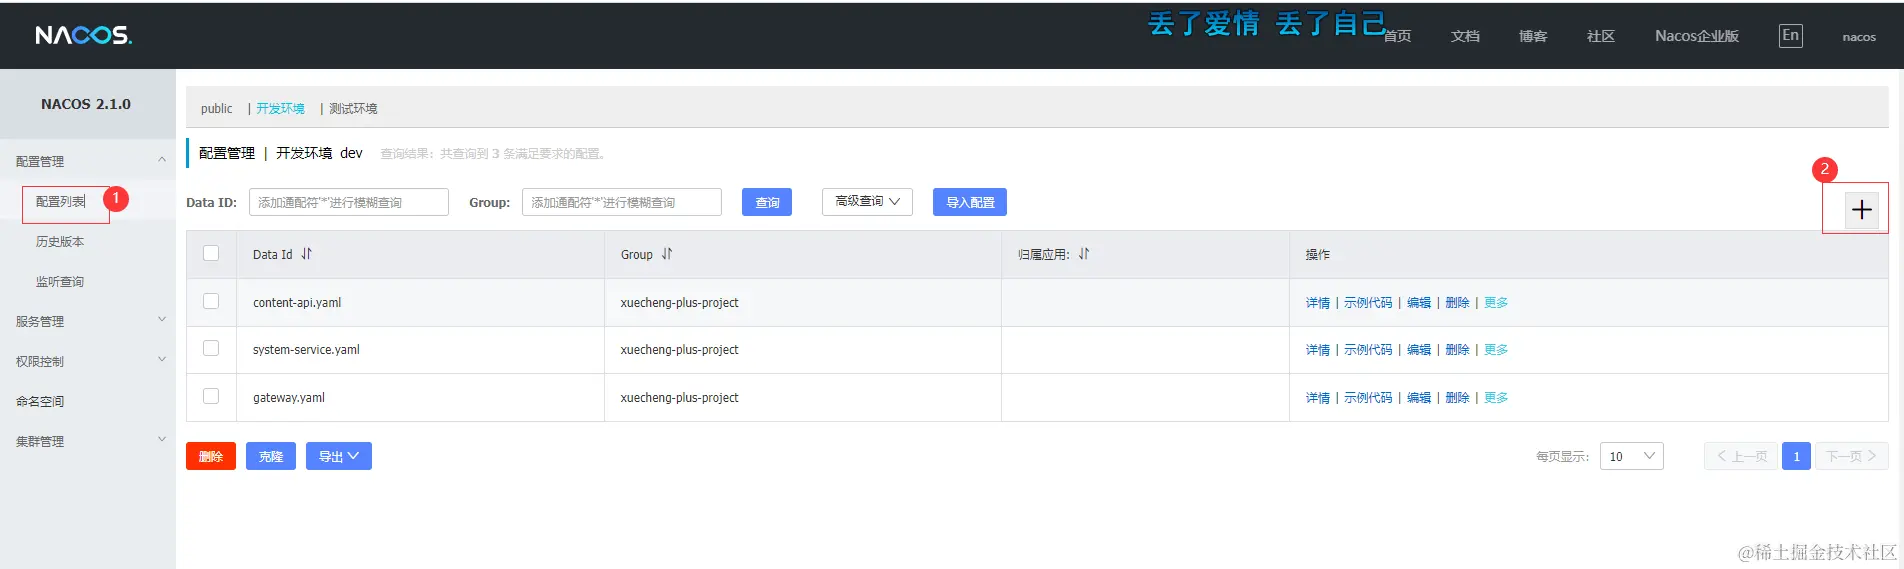Check the content-api.yaml row checkbox
The width and height of the screenshot is (1904, 569).
211,301
